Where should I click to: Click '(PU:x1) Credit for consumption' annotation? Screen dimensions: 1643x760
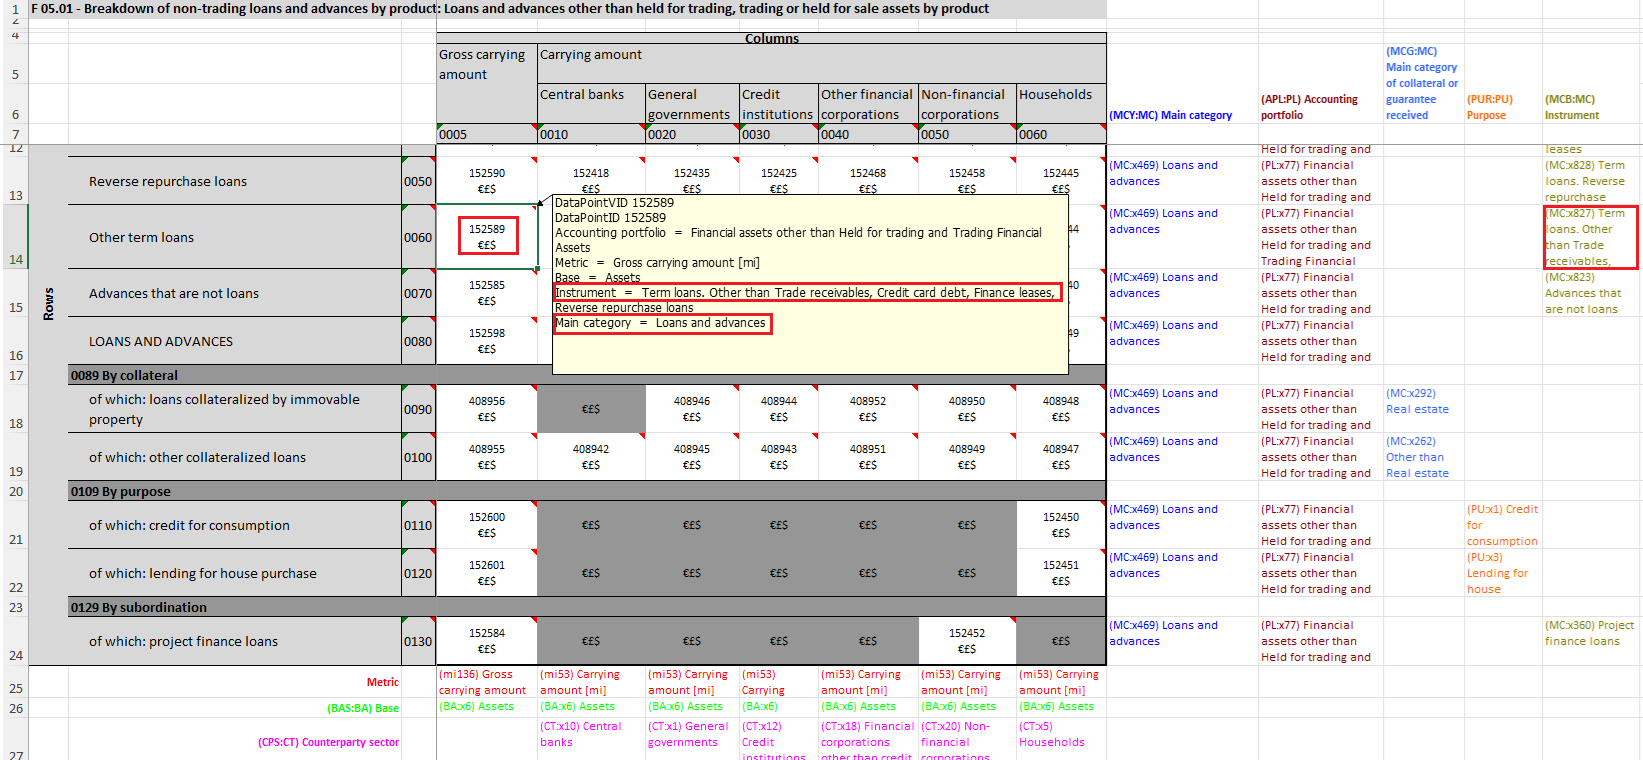(x=1502, y=525)
